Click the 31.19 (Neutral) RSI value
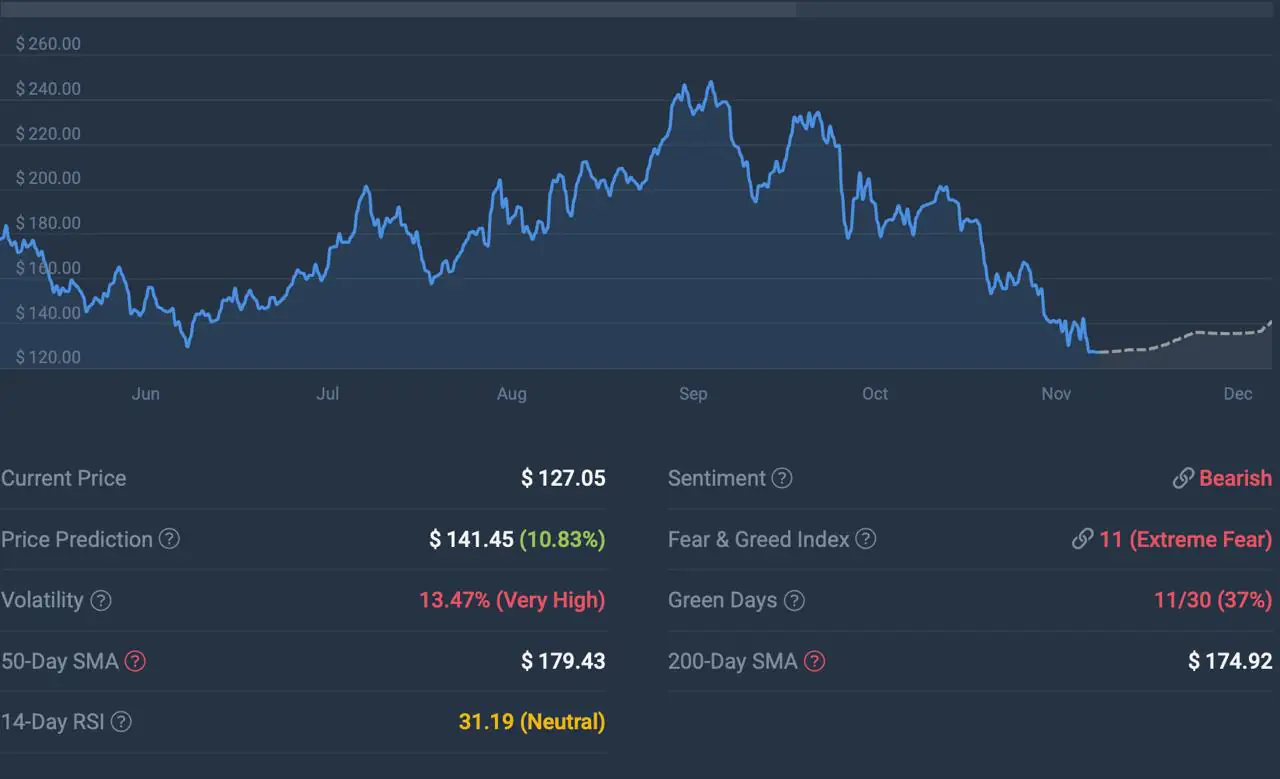Viewport: 1280px width, 779px height. coord(531,722)
